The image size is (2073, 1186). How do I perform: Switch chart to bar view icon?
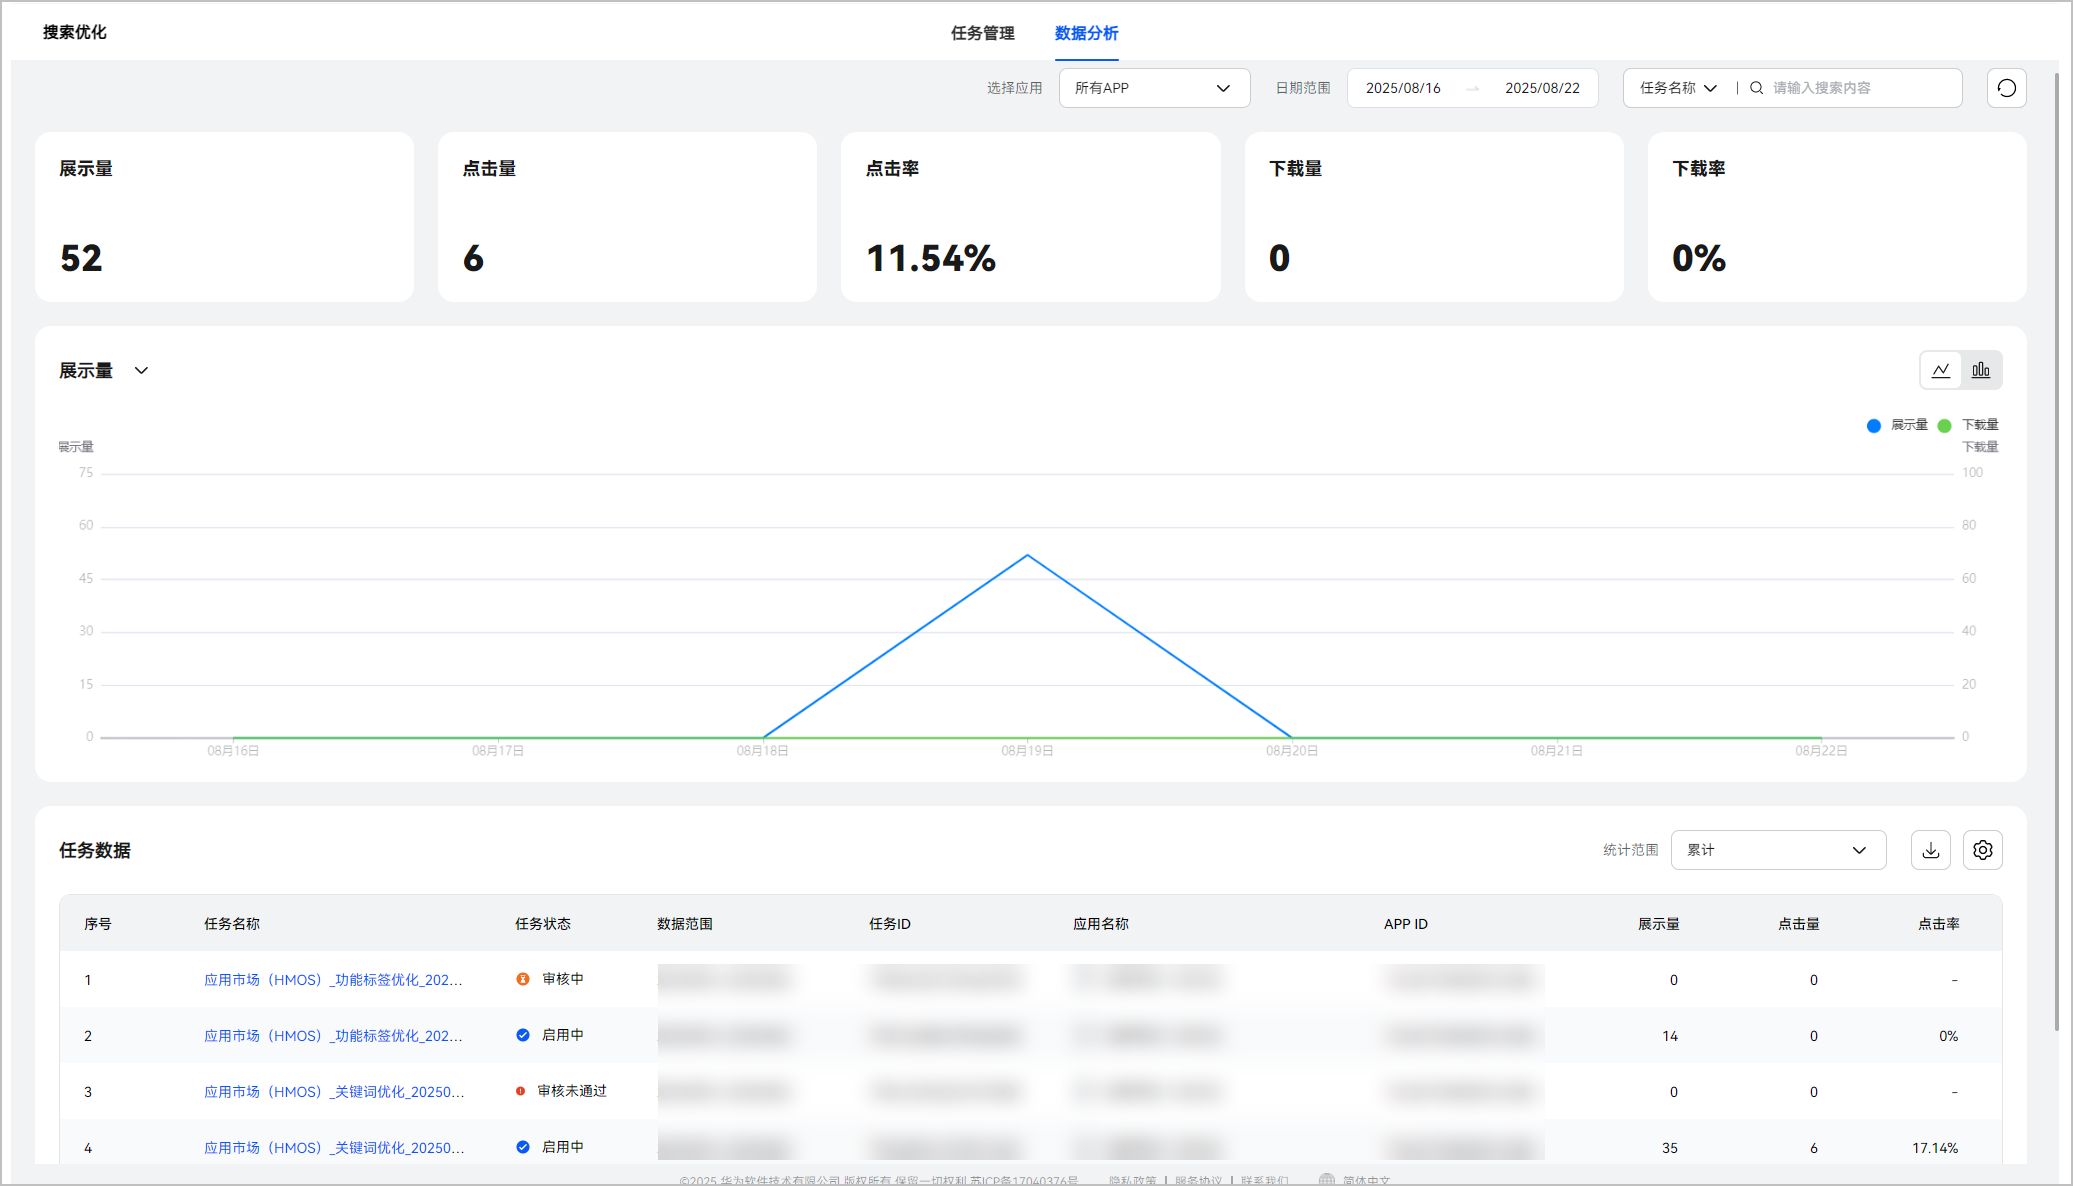pyautogui.click(x=1981, y=370)
